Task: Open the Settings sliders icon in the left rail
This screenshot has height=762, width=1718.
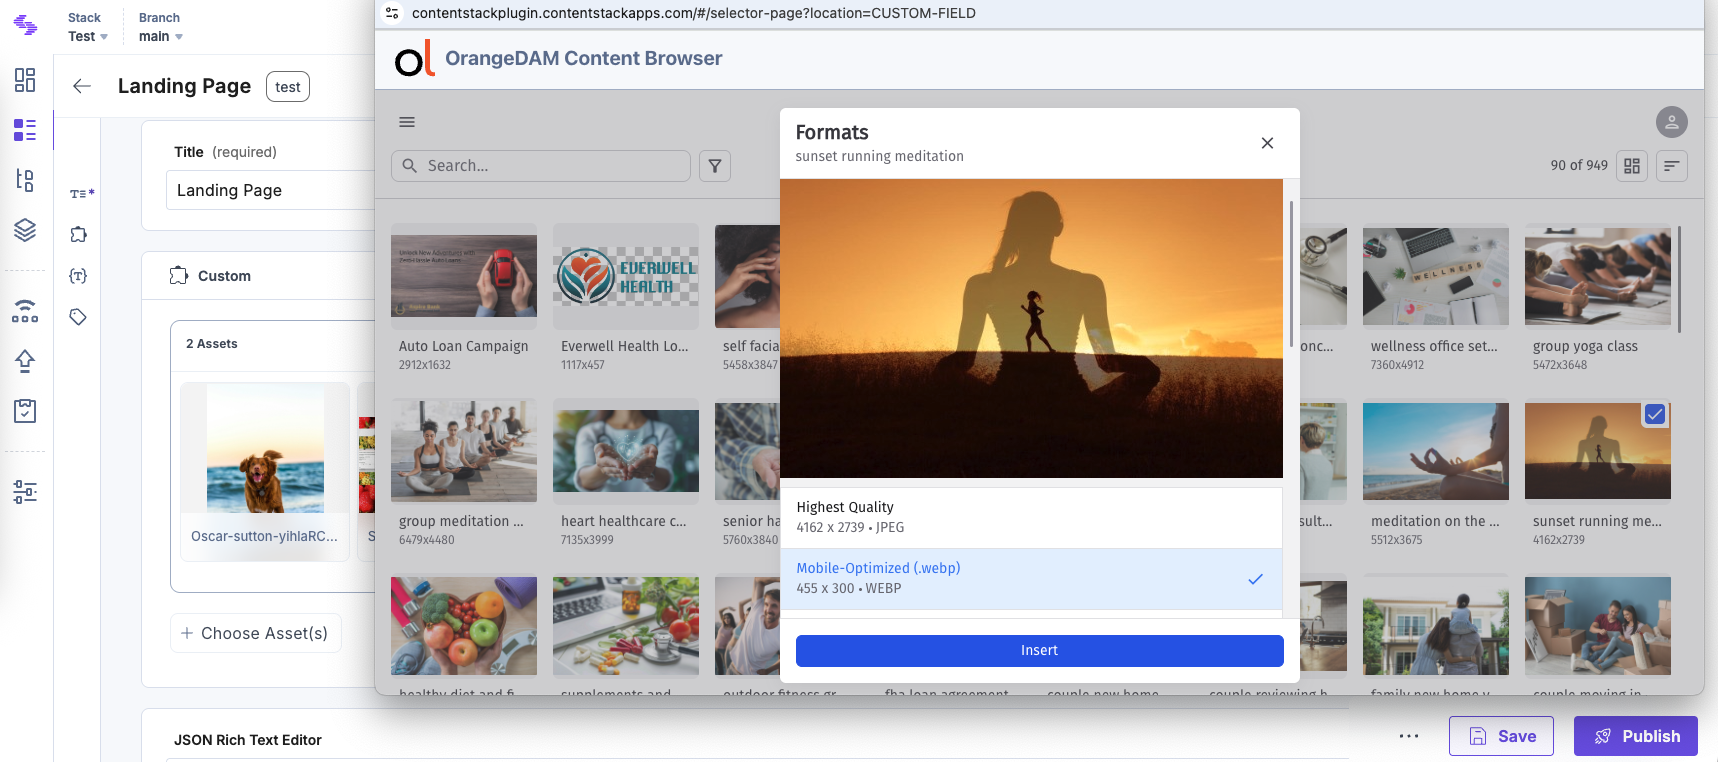Action: 25,492
